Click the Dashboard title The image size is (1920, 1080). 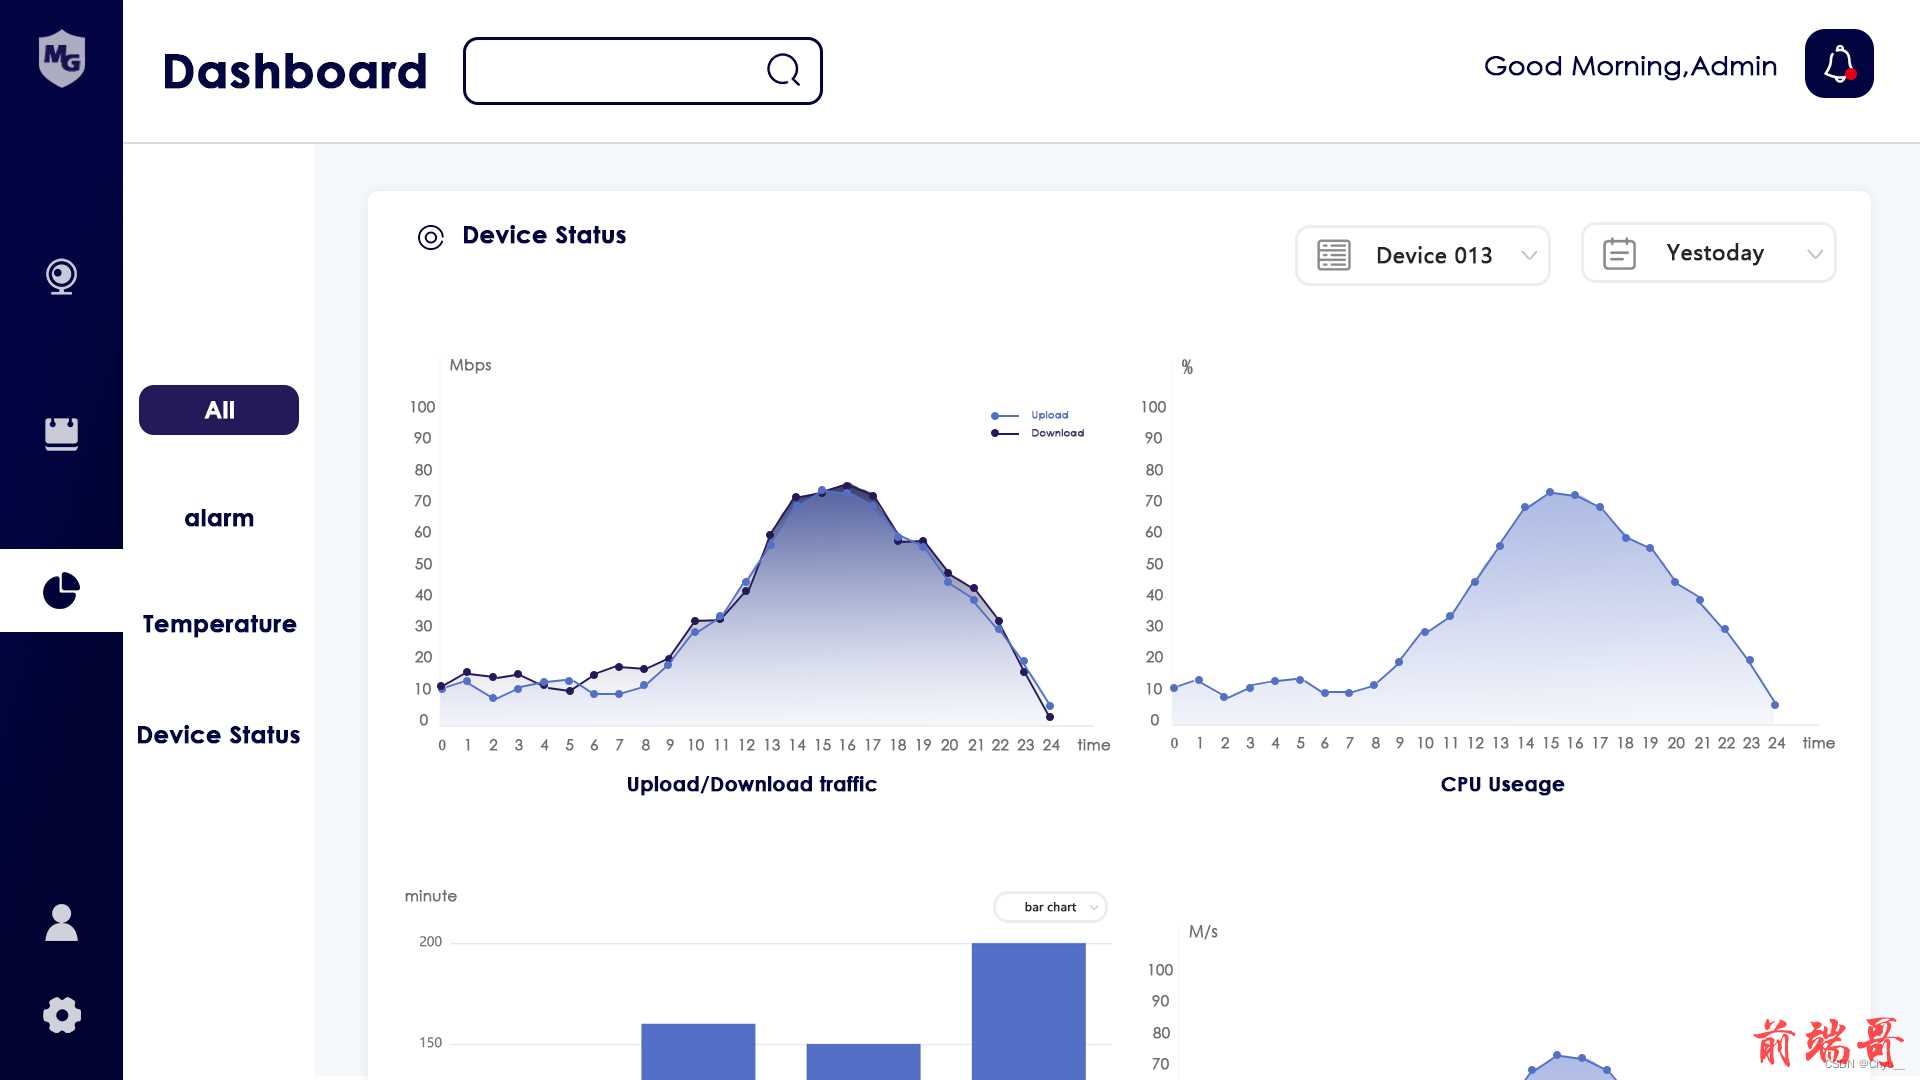point(295,71)
